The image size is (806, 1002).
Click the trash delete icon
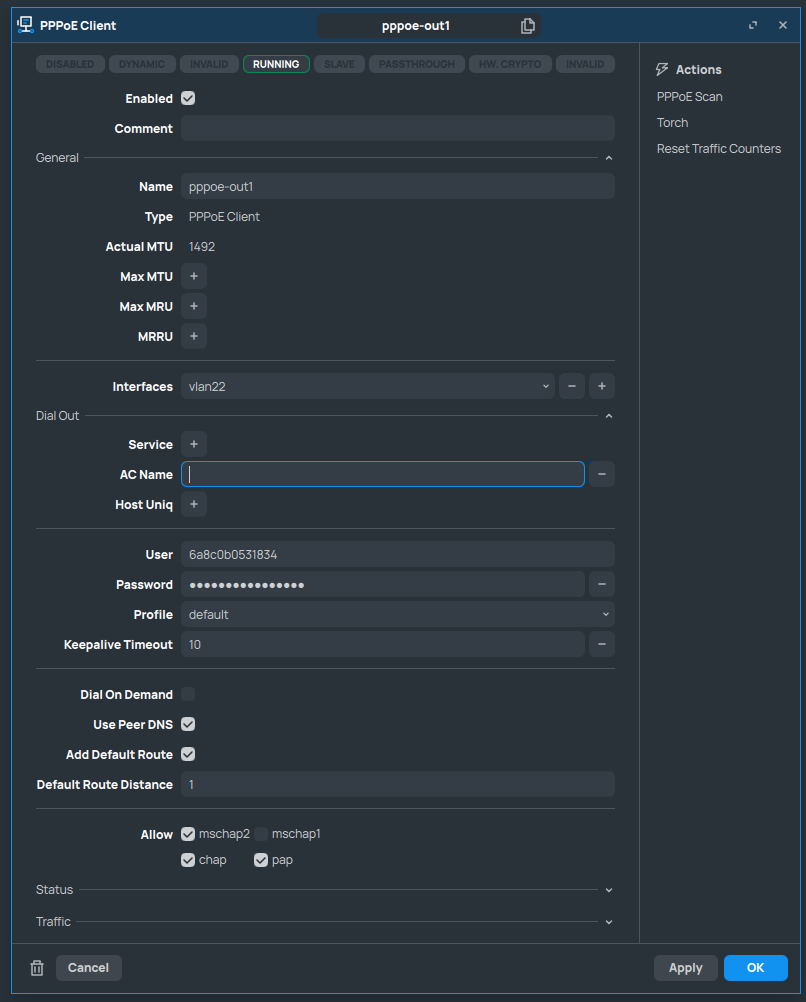(x=37, y=967)
